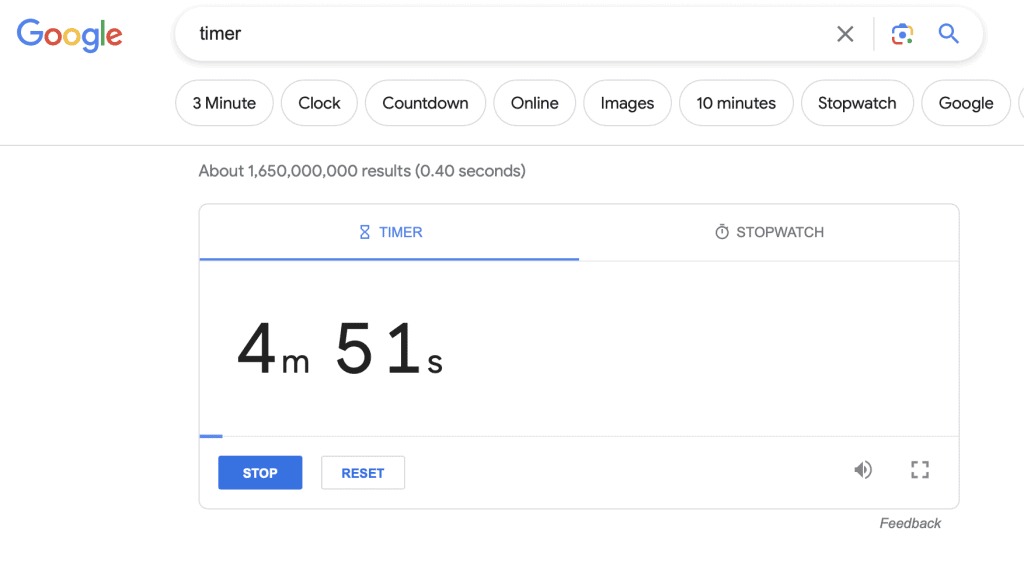Open Google Lens image search
This screenshot has height=569, width=1024.
pos(902,34)
